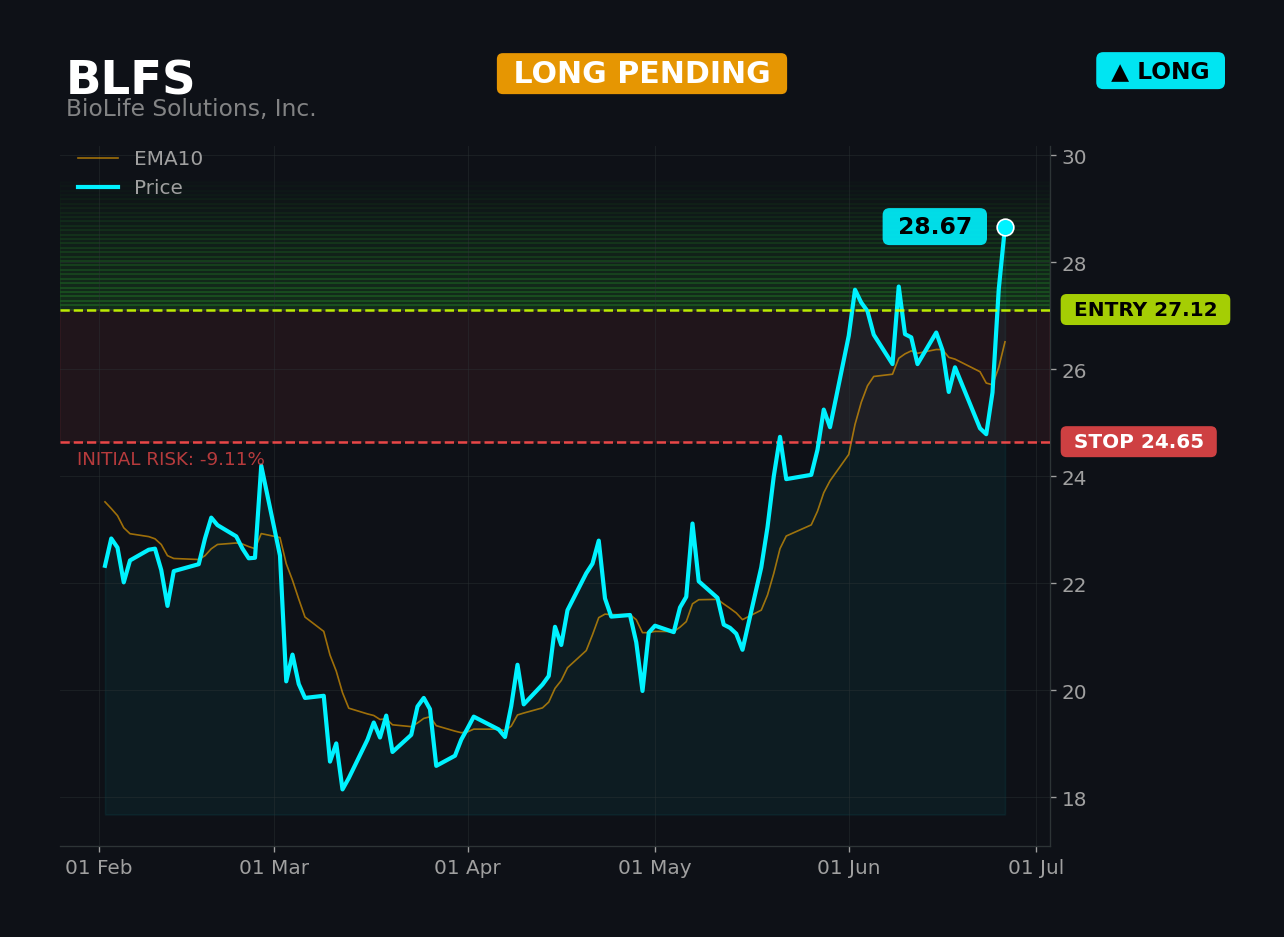Select the 28.67 current price label
The image size is (1284, 937).
click(934, 227)
